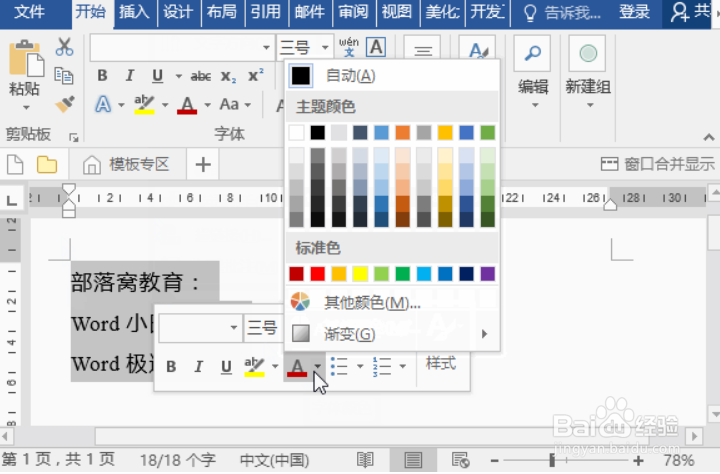Click the mini toolbar bullets icon
Screen dimensions: 720x474
(340, 367)
